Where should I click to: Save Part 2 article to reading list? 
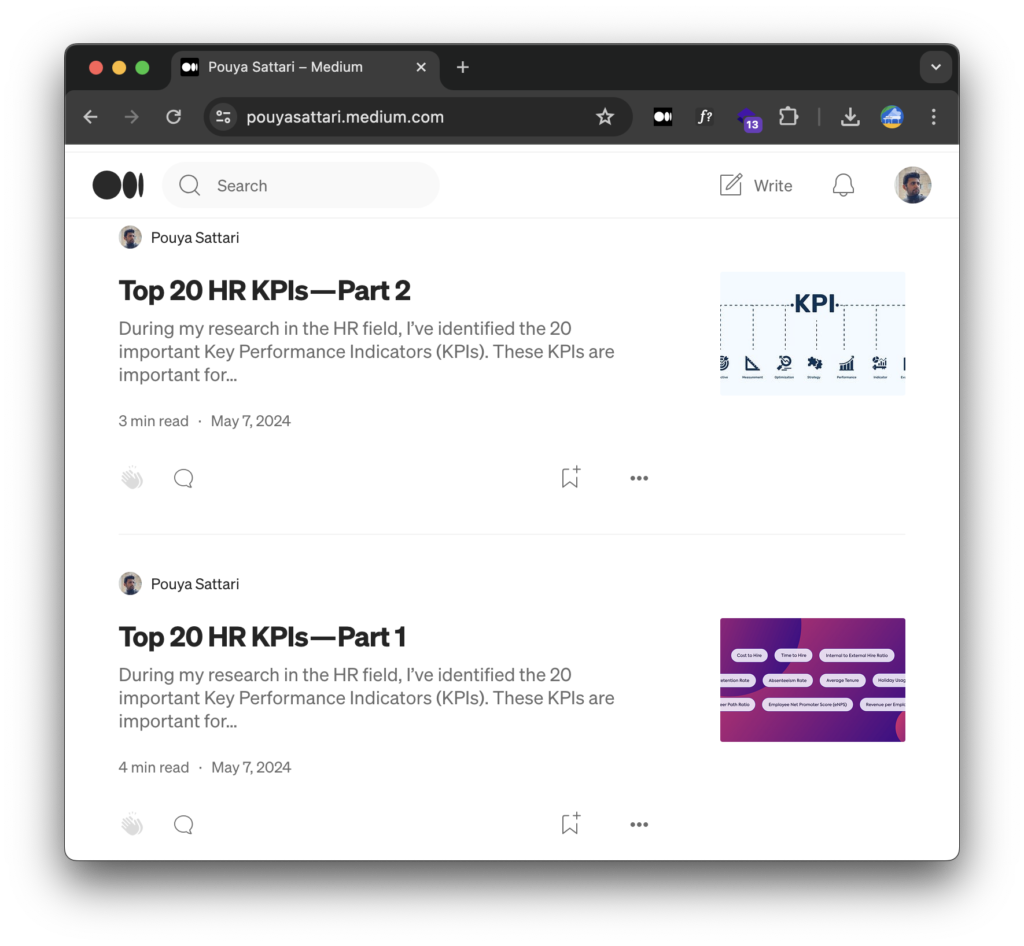coord(570,478)
